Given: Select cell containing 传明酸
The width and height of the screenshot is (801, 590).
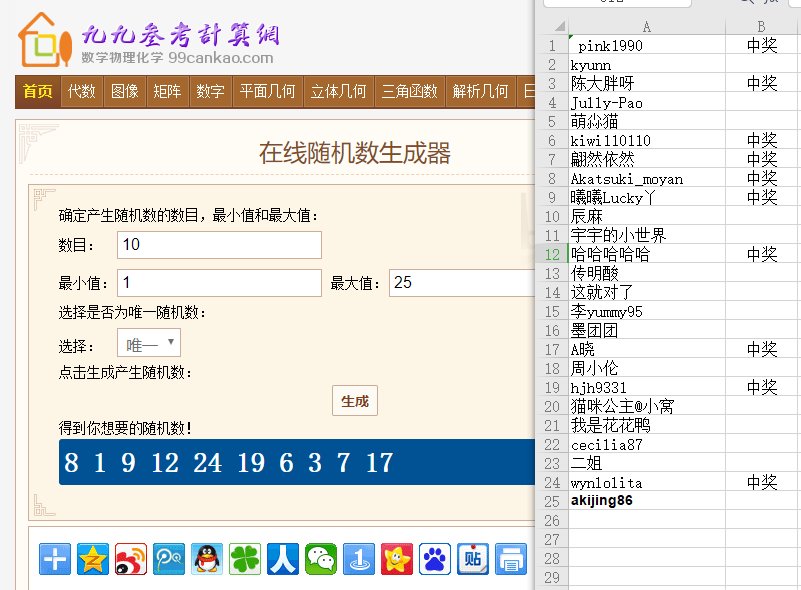Looking at the screenshot, I should [x=647, y=273].
